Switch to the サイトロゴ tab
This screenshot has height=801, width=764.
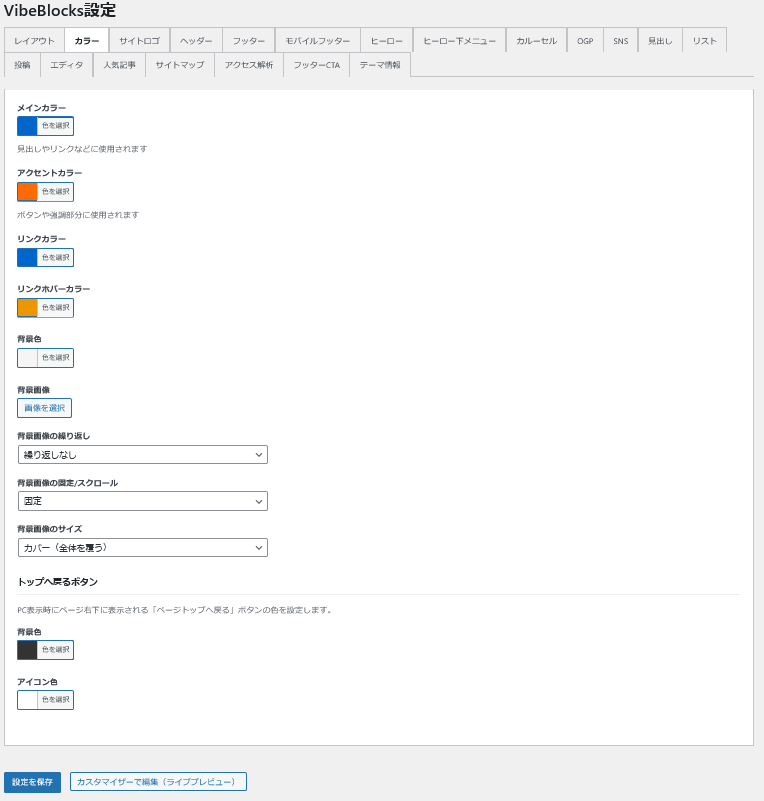(x=139, y=41)
